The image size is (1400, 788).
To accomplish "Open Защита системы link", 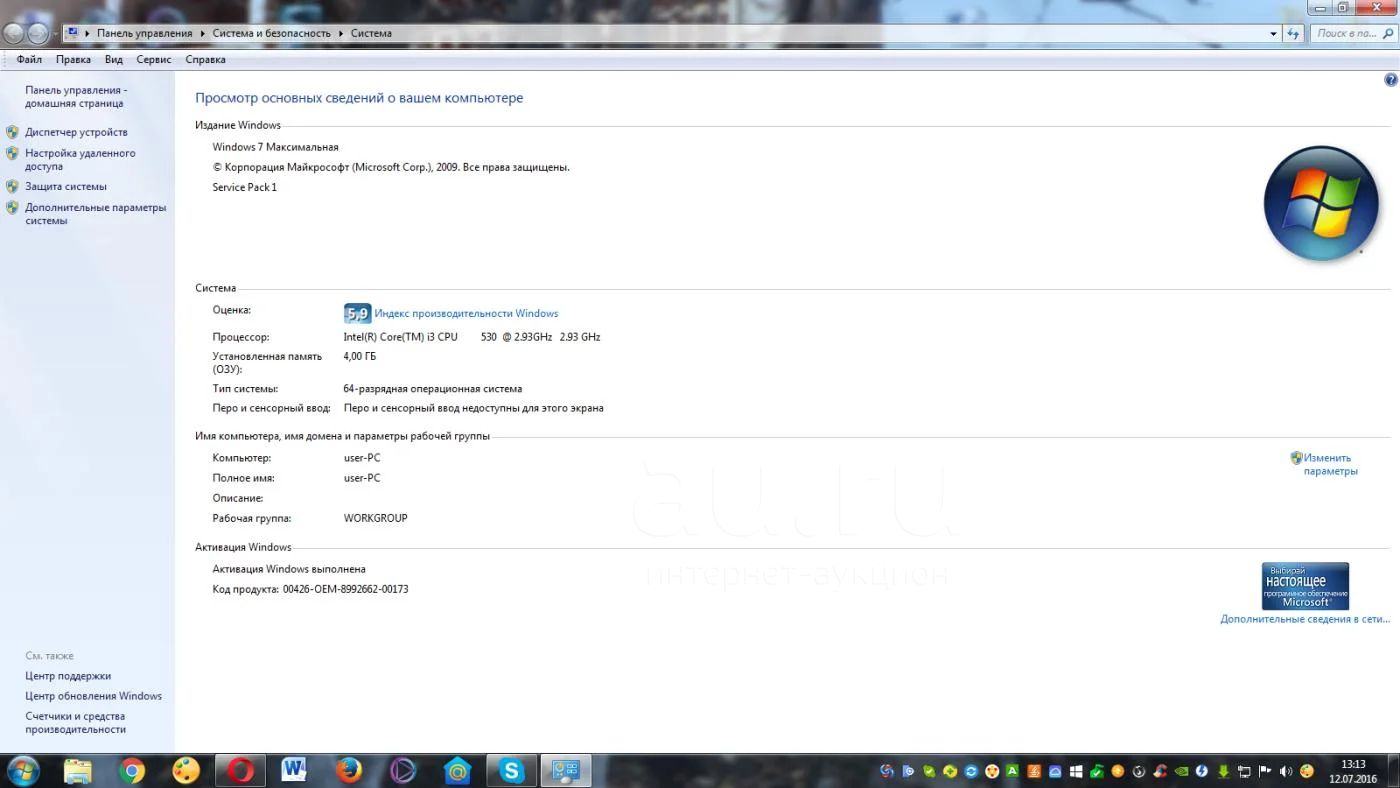I will [x=66, y=186].
